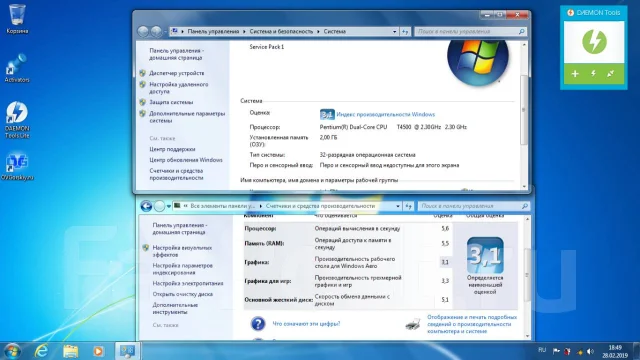Viewport: 640px width, 360px height.
Task: Go forward in the Performance window
Action: pos(160,206)
